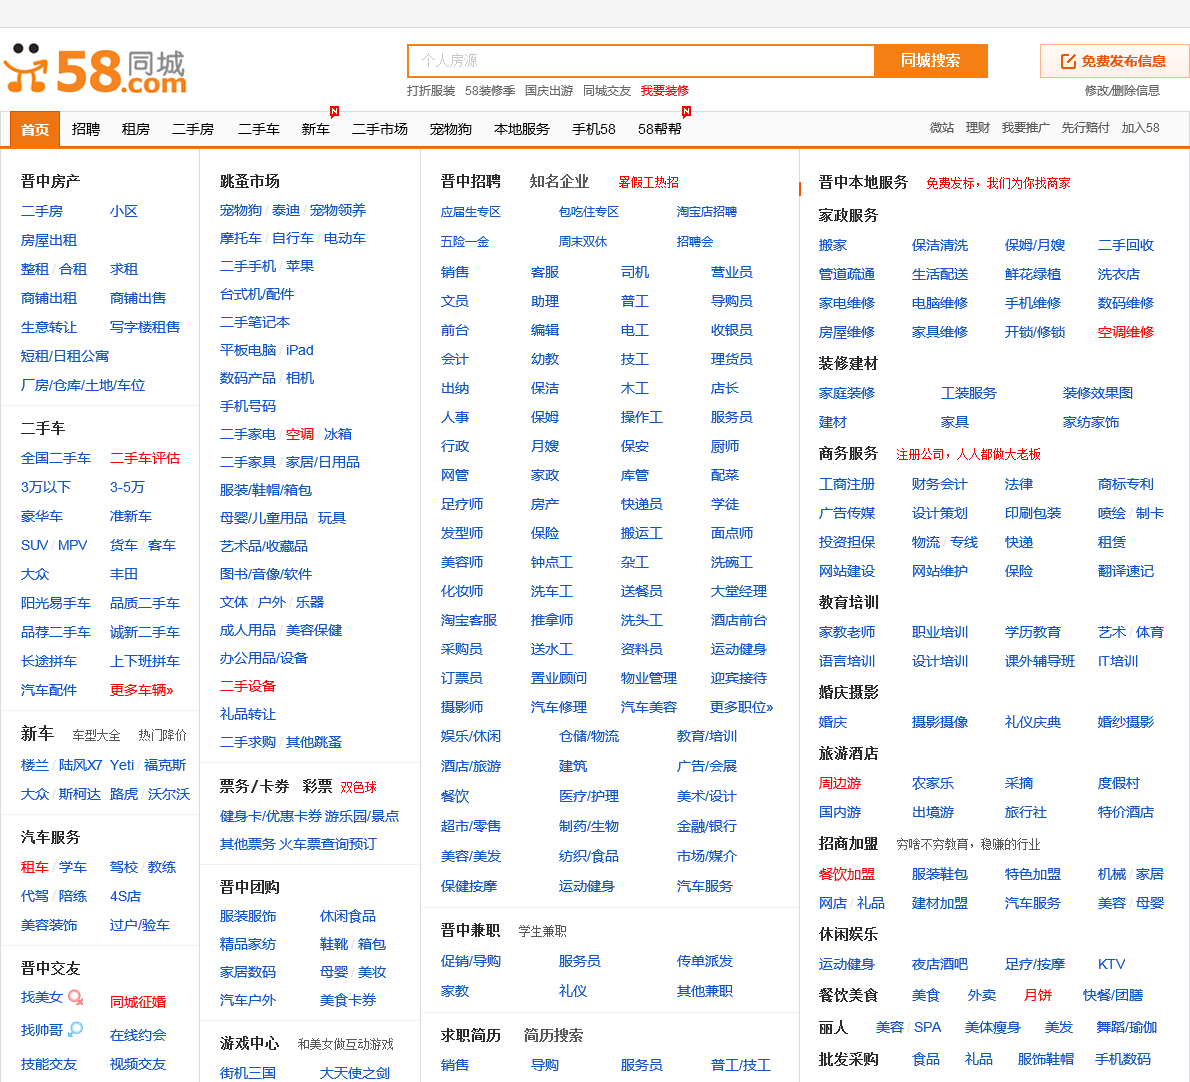Open the 翻译速记 link

pyautogui.click(x=1125, y=571)
